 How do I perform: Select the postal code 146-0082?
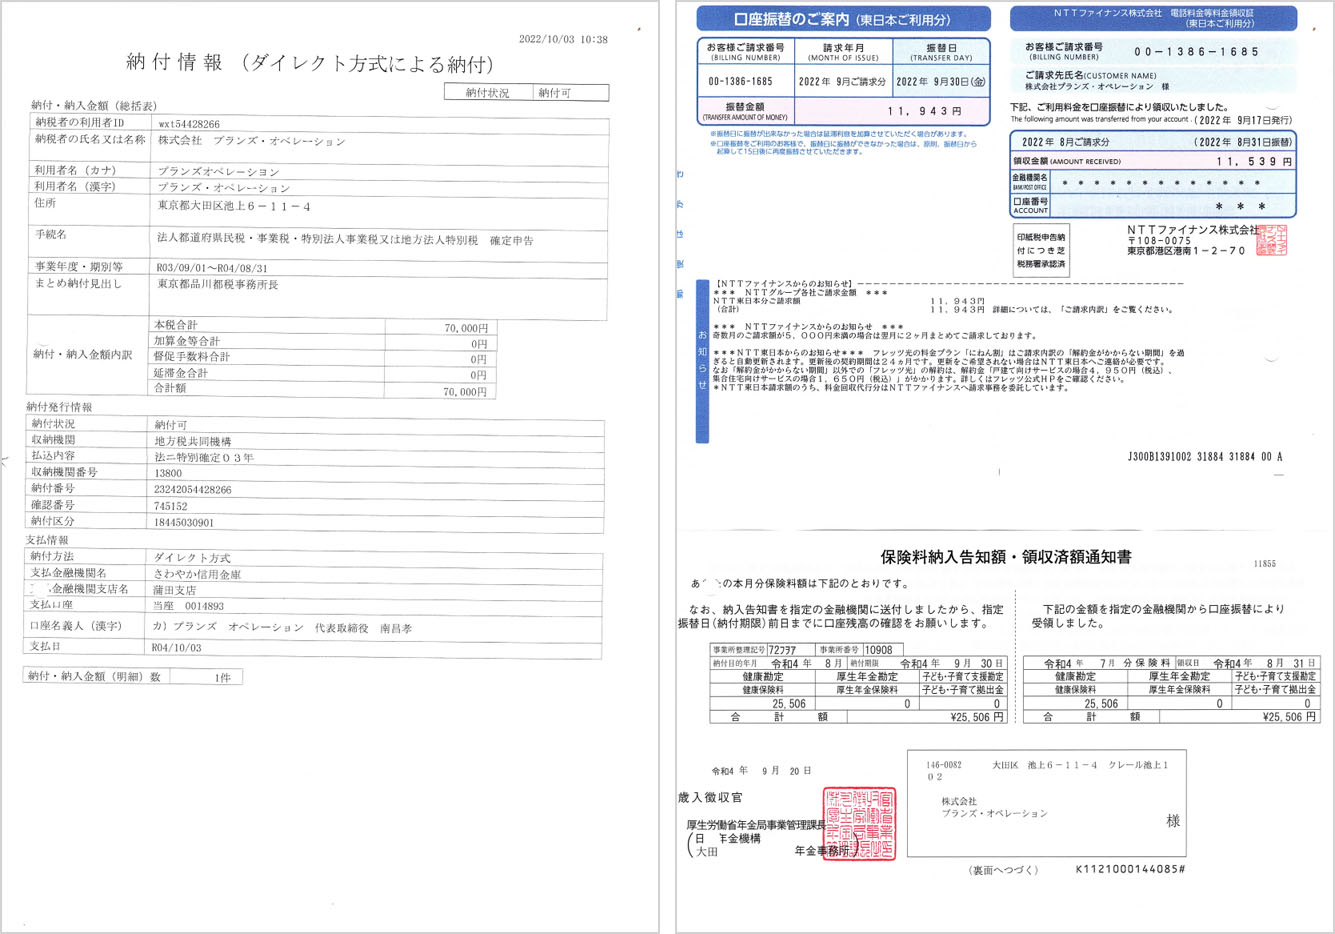click(943, 765)
